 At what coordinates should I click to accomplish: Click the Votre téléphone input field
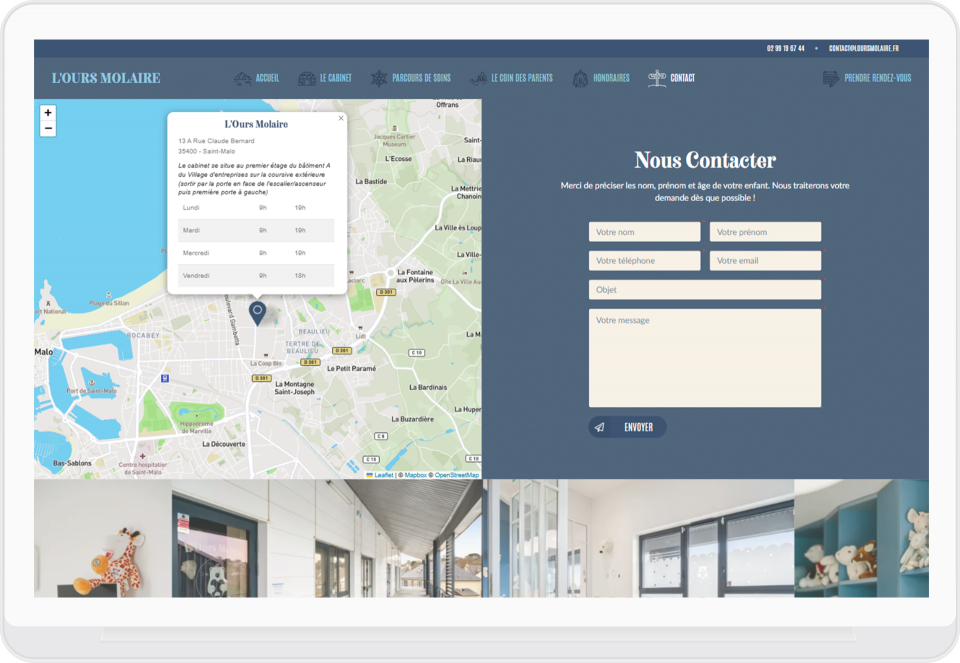coord(644,261)
